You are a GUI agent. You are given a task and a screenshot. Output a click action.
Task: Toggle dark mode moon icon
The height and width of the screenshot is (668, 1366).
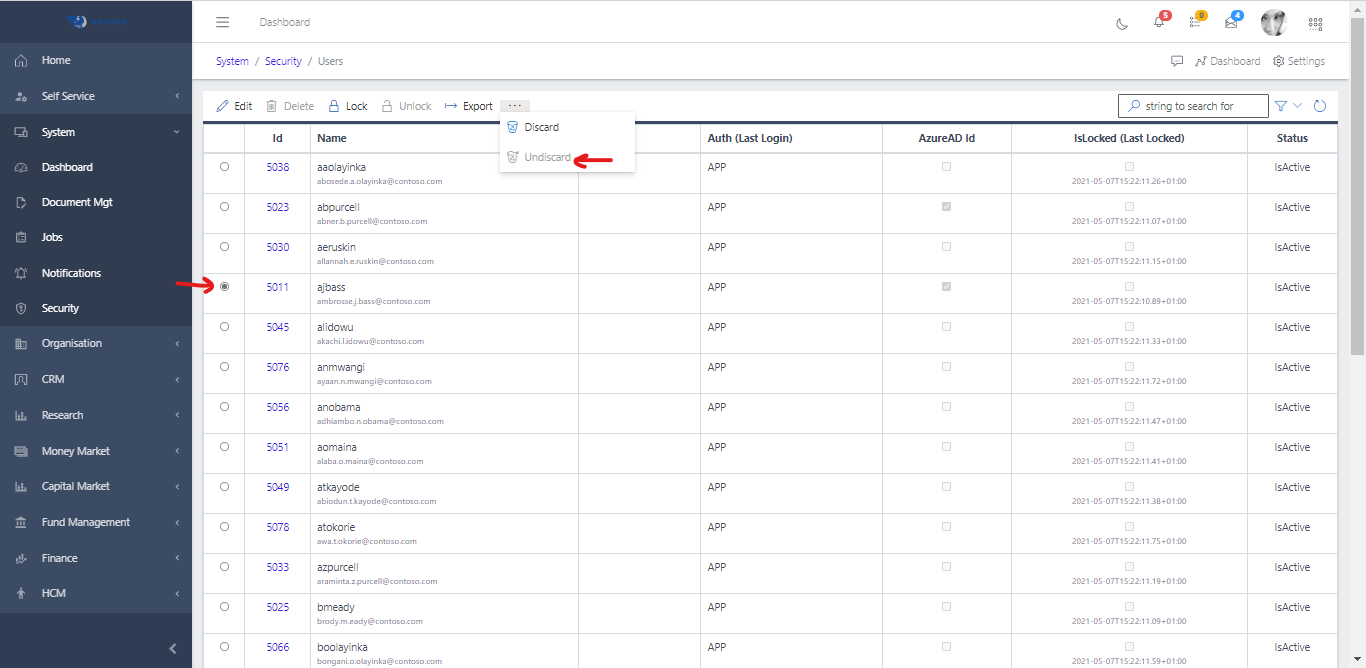tap(1122, 23)
